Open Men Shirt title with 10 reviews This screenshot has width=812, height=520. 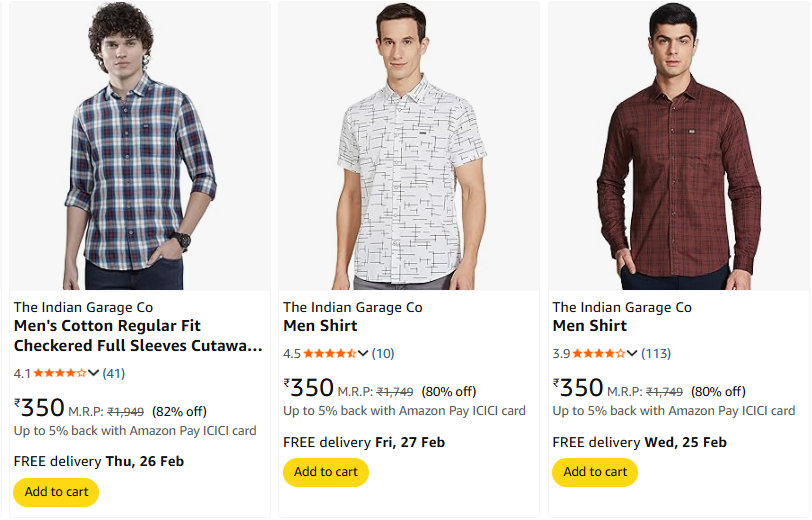coord(320,326)
